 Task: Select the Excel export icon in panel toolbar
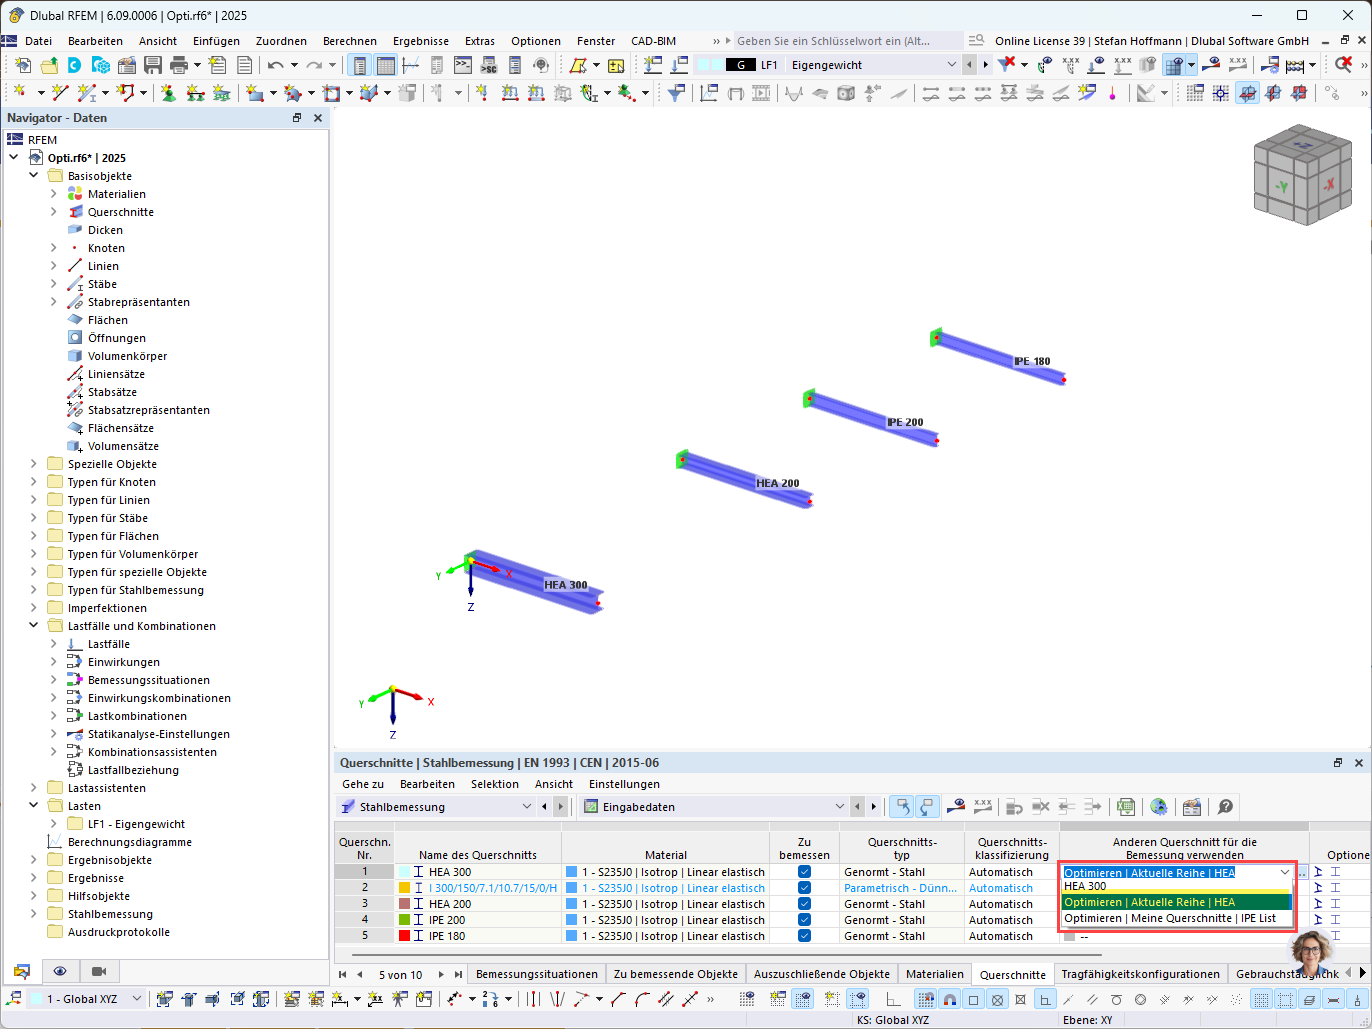(x=1124, y=806)
